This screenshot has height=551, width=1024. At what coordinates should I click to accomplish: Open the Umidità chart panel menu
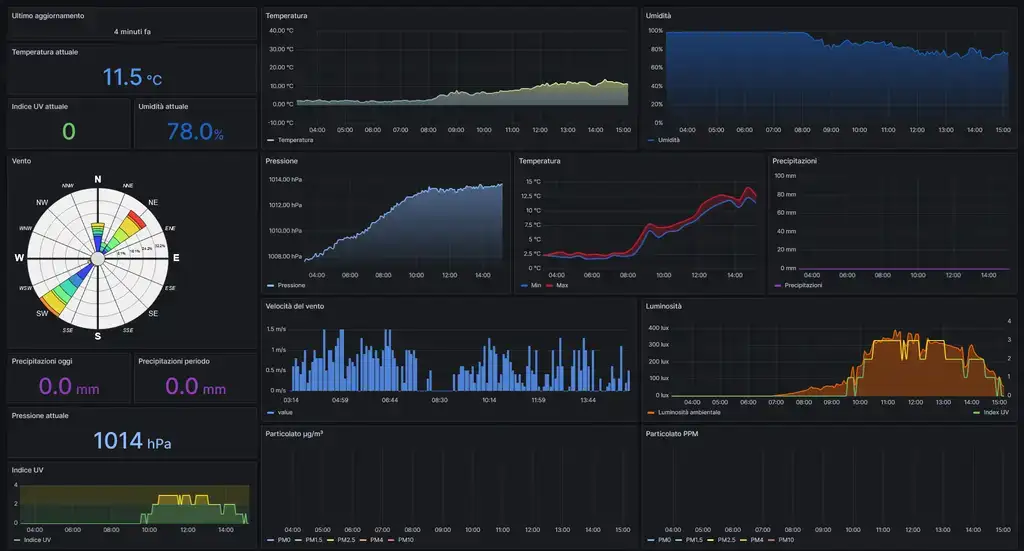(659, 16)
